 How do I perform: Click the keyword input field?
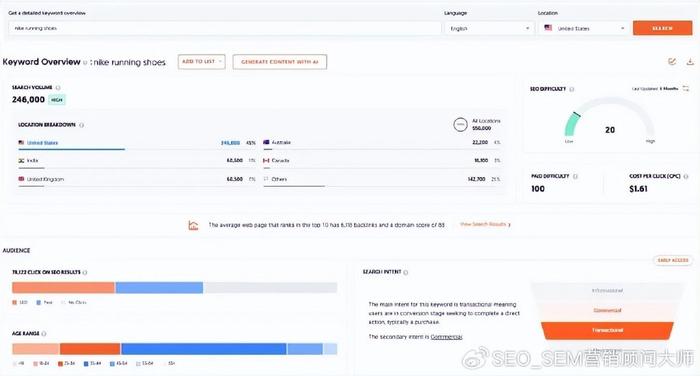click(x=225, y=28)
